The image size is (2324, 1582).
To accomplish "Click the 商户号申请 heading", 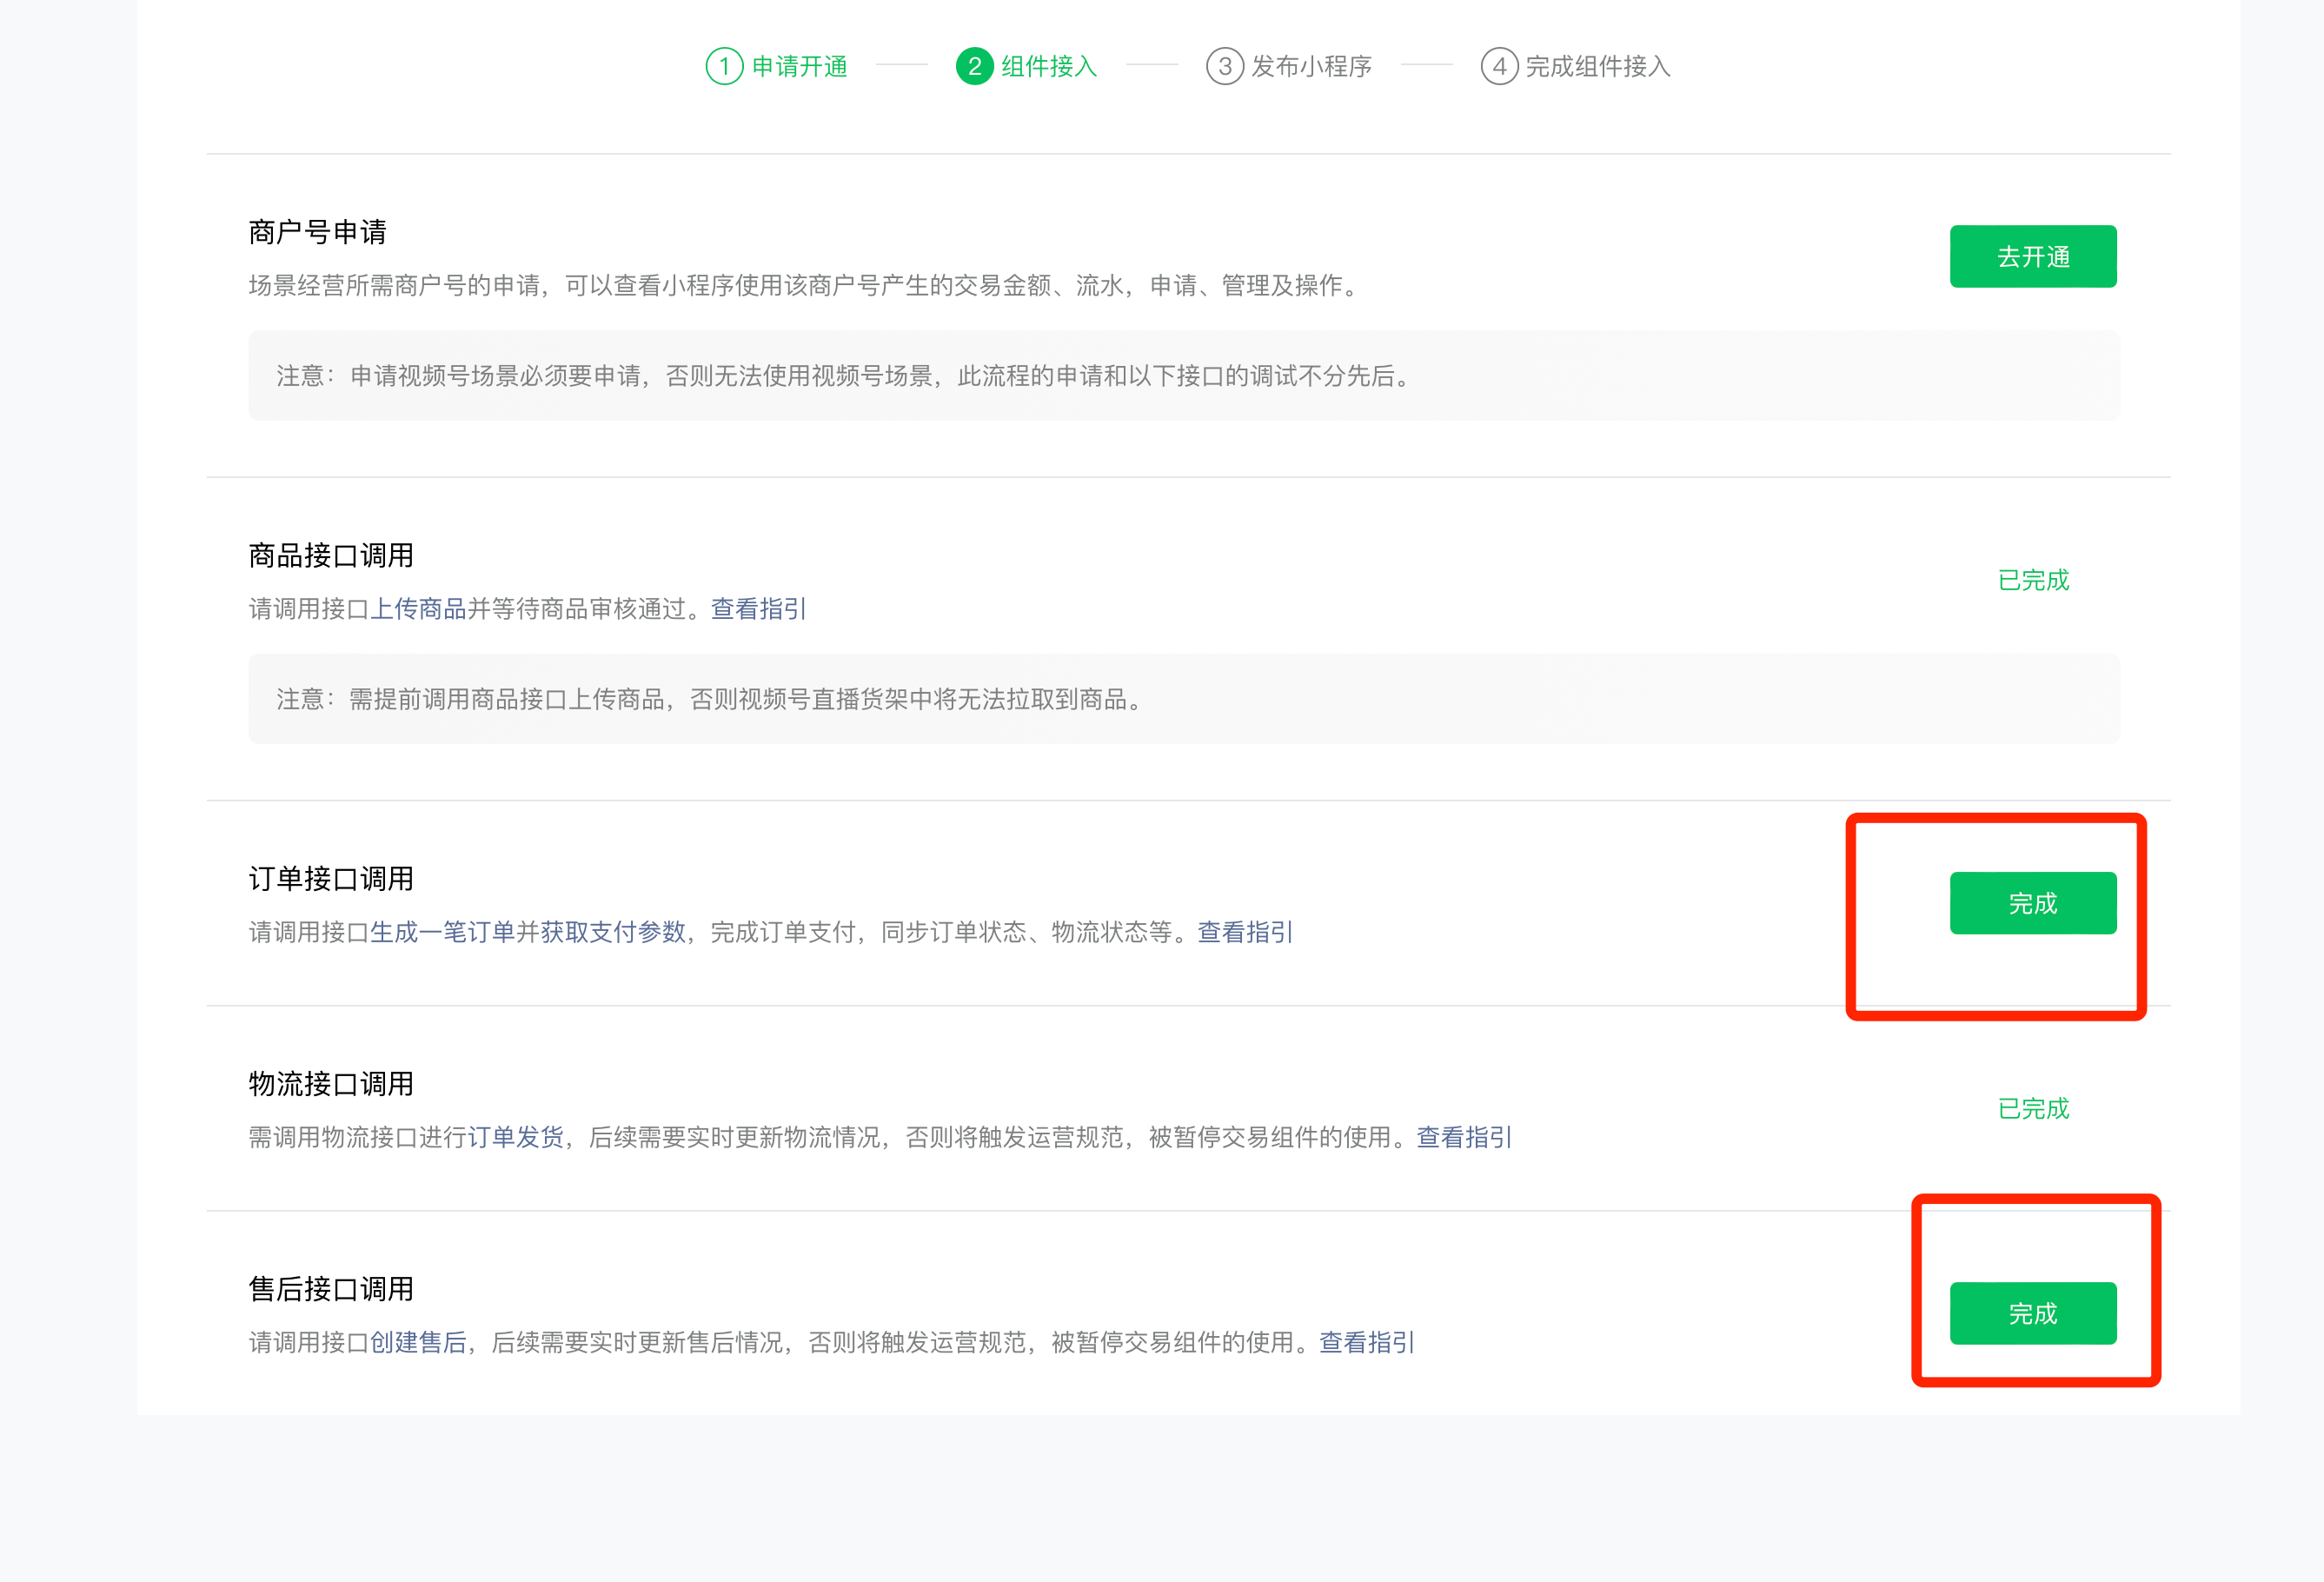I will click(318, 232).
